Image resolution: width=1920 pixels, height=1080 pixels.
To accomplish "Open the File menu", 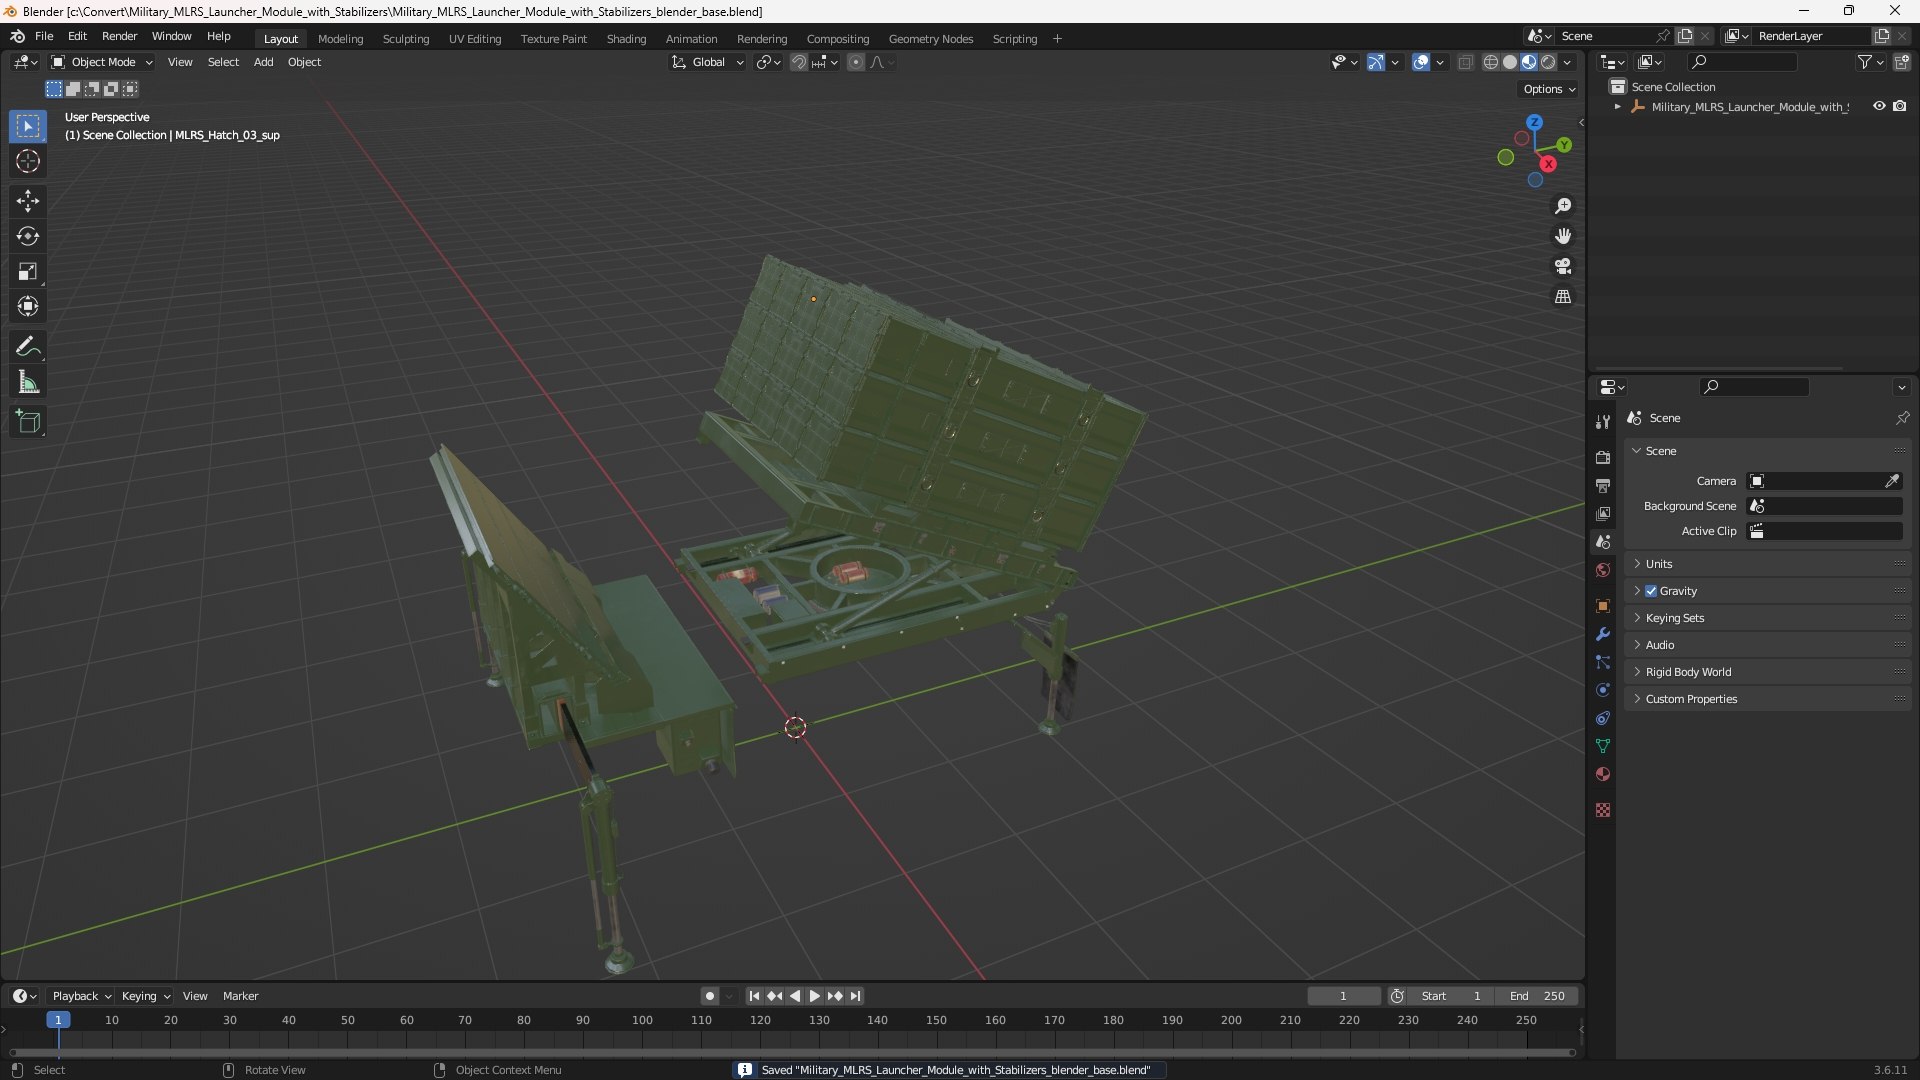I will click(x=44, y=36).
